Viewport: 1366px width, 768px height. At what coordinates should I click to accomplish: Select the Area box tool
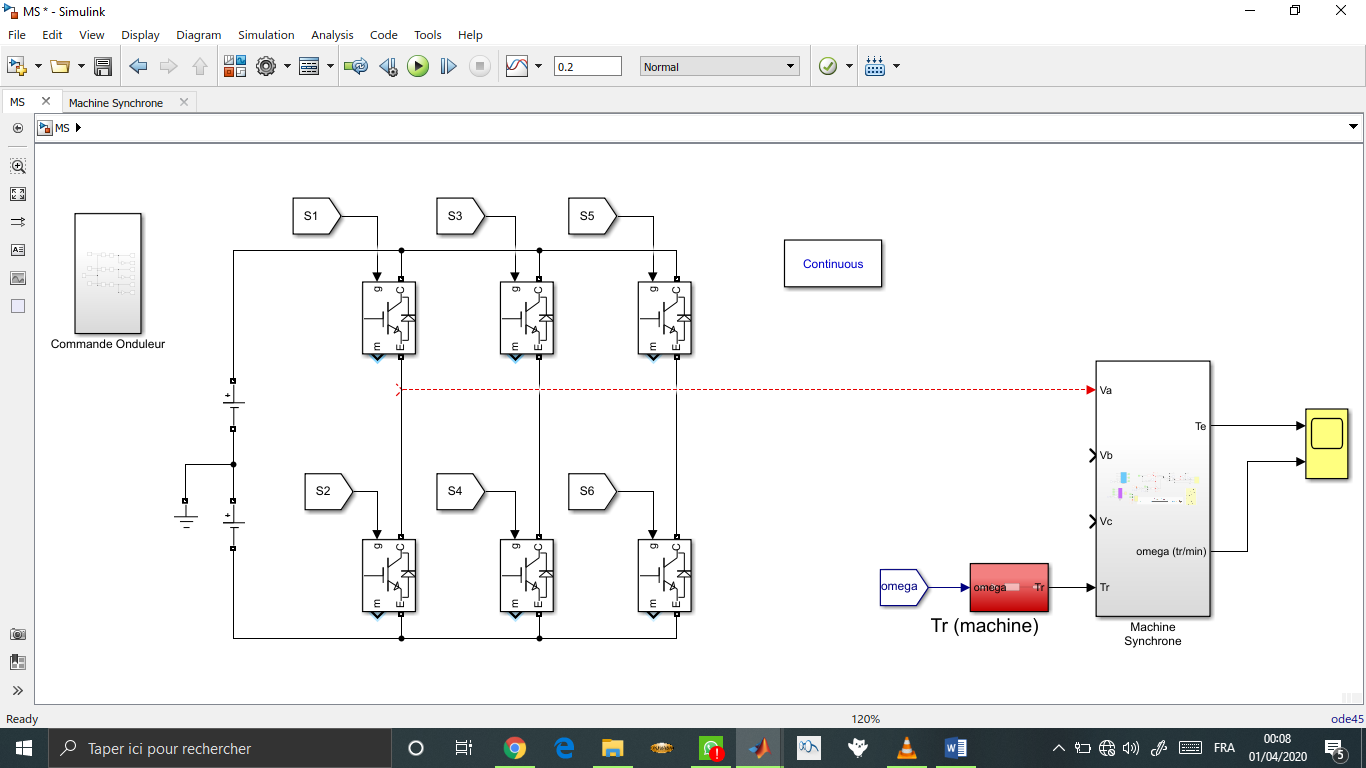[17, 306]
